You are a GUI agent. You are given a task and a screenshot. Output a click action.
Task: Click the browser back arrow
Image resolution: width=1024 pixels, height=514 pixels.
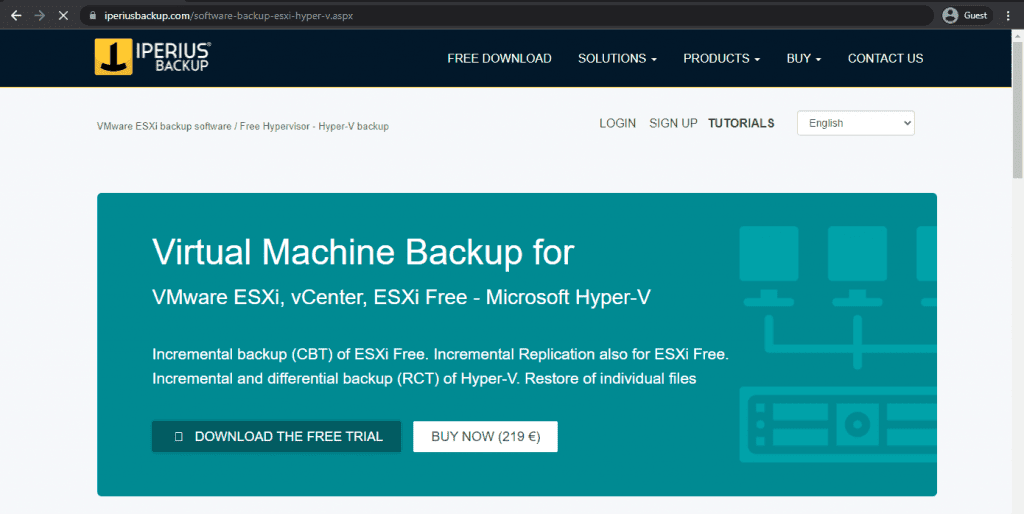click(16, 16)
